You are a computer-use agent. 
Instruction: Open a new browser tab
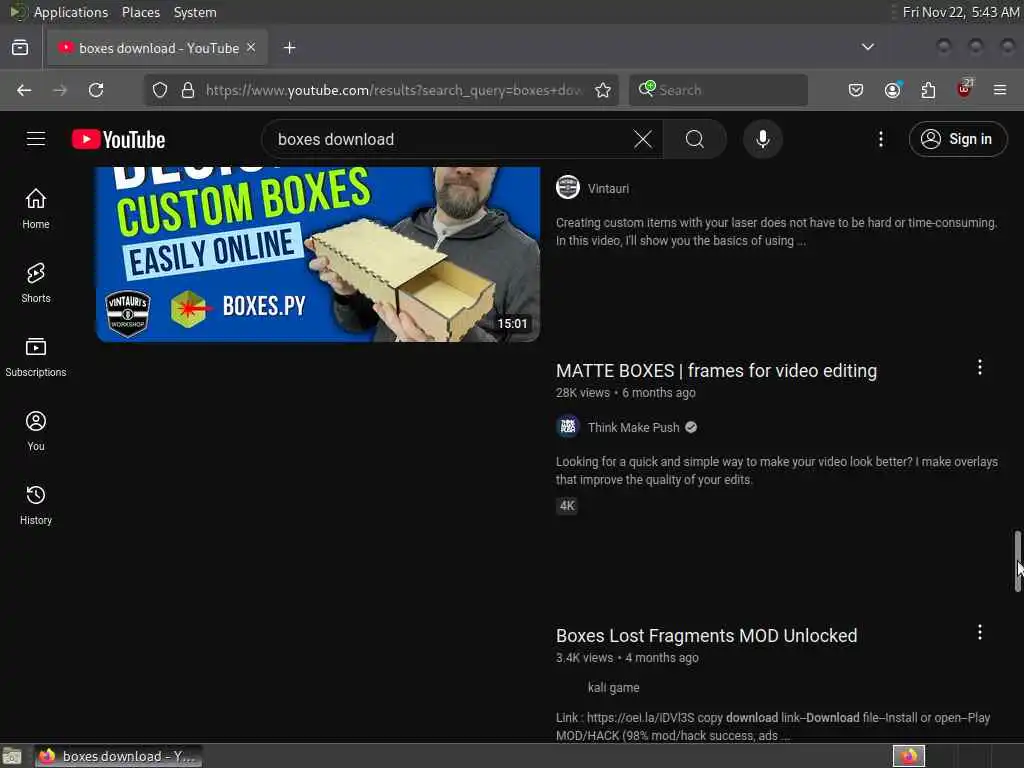pos(290,48)
